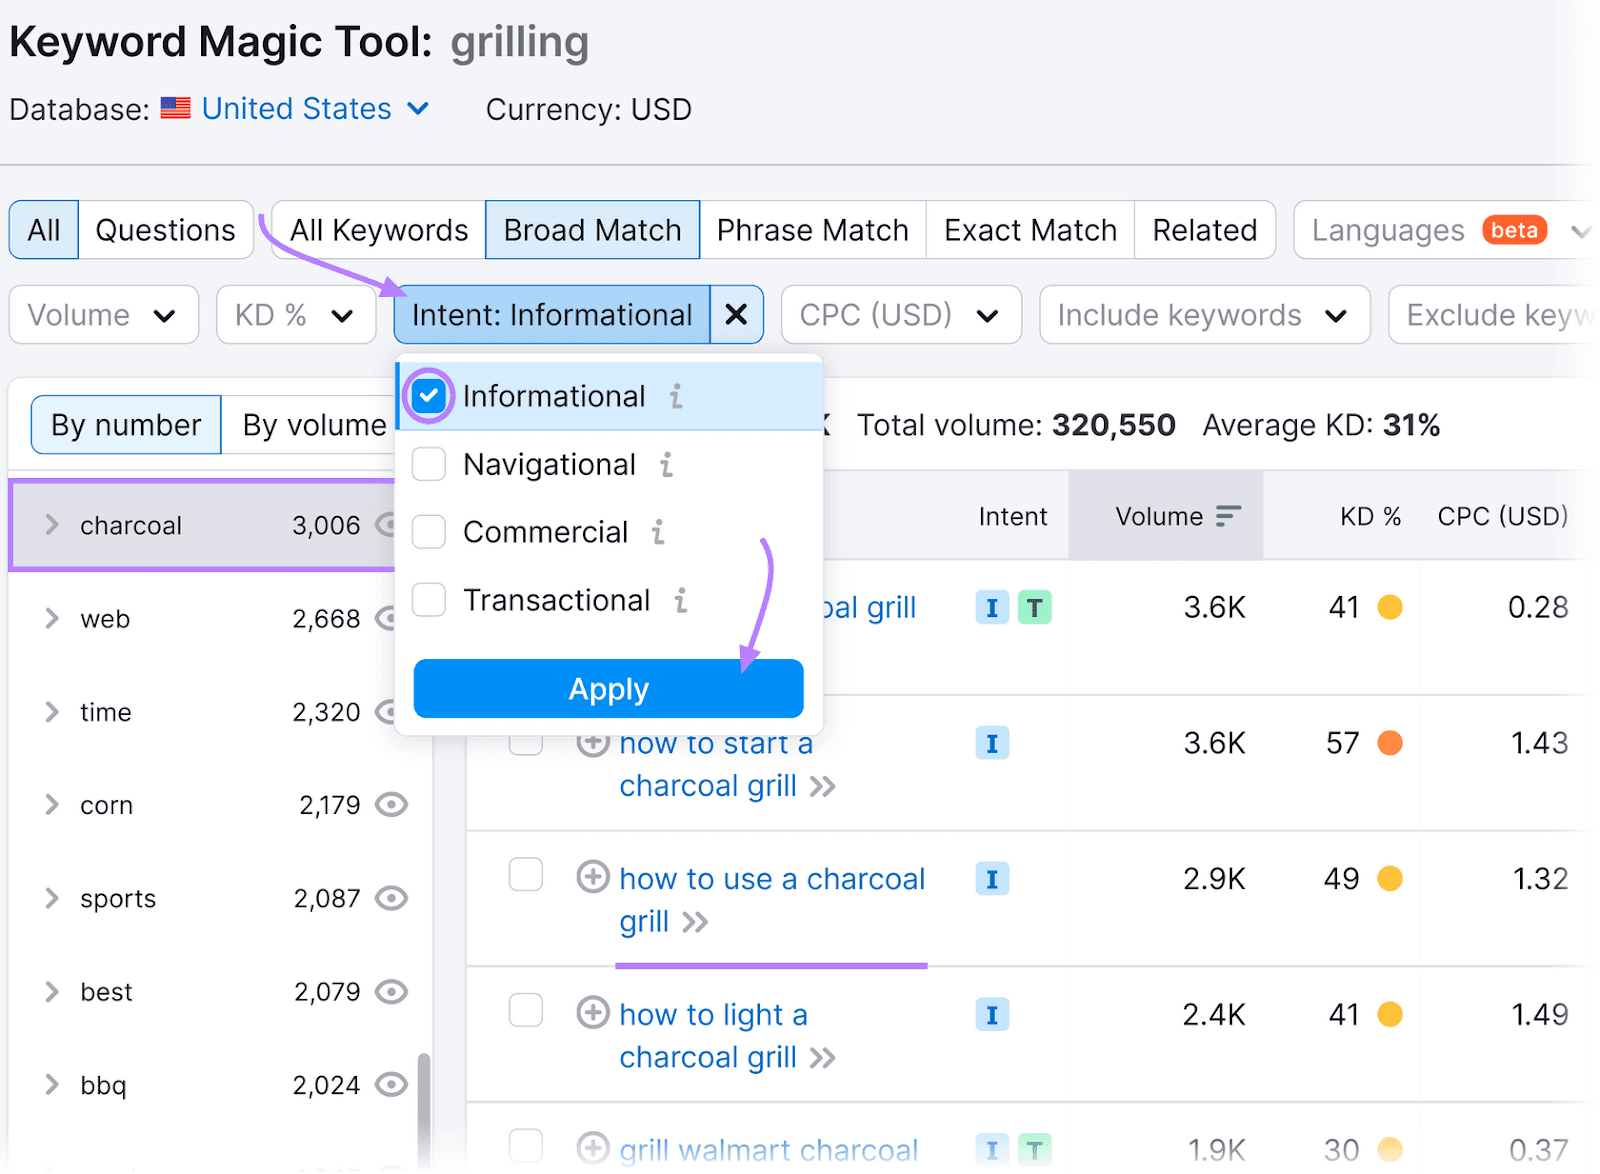Uncheck the Informational intent option

pyautogui.click(x=429, y=396)
